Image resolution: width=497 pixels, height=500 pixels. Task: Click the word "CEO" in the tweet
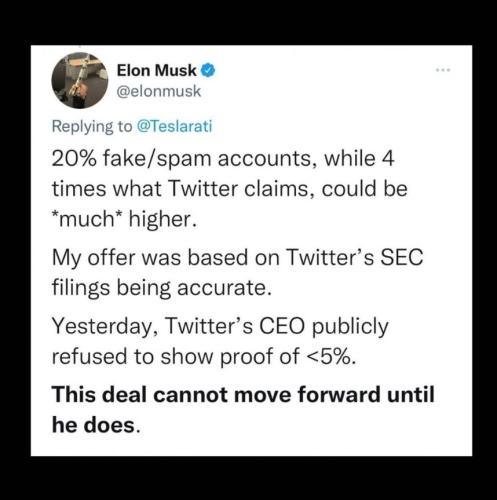282,326
